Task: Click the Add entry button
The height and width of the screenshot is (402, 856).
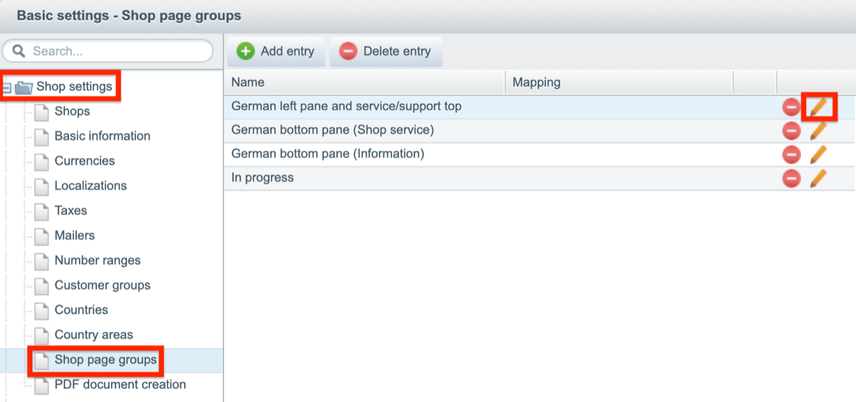Action: point(276,52)
